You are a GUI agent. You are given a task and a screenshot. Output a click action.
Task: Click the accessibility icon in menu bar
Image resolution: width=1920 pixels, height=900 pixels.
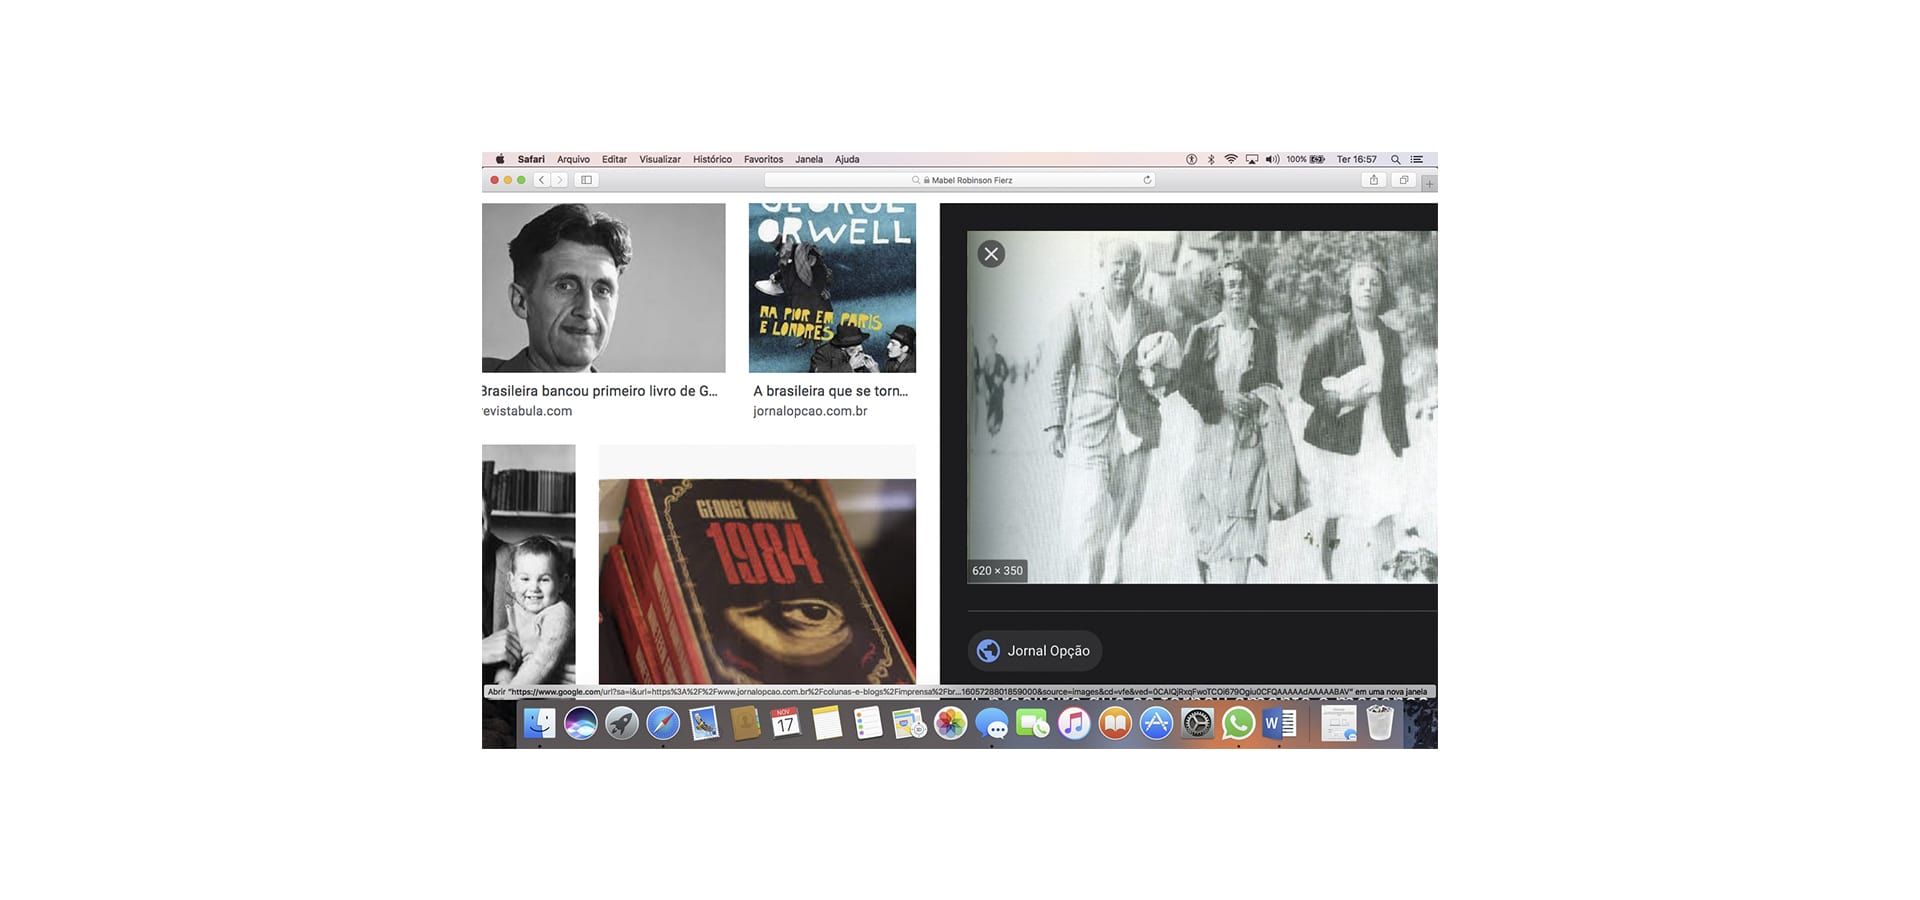pos(1191,159)
